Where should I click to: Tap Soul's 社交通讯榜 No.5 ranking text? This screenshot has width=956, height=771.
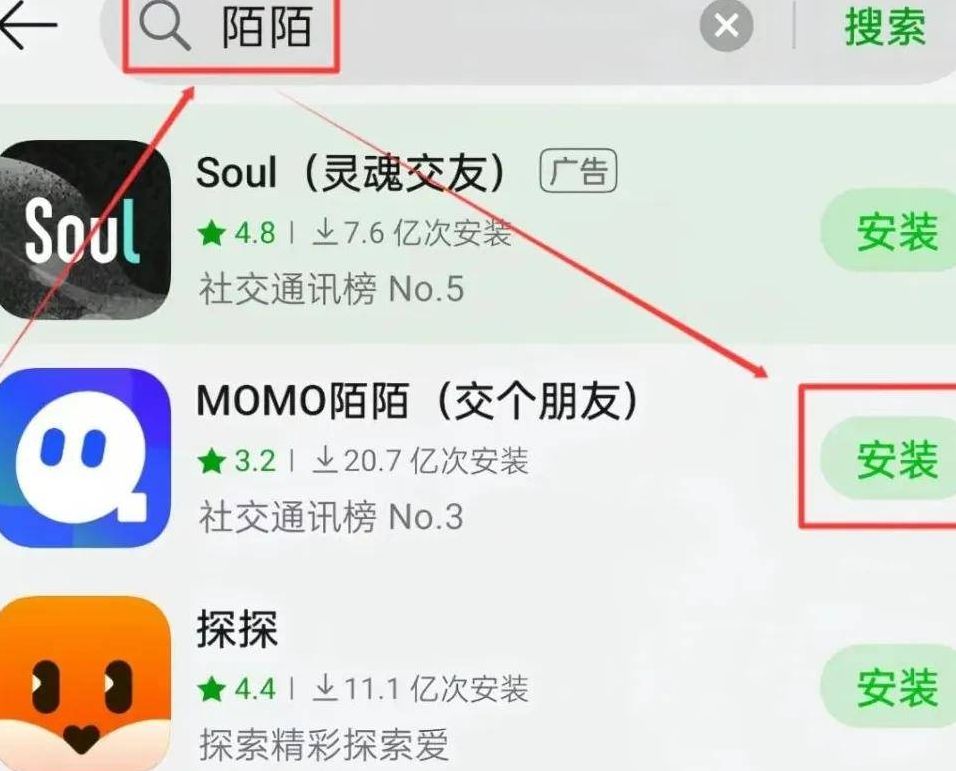pos(331,288)
